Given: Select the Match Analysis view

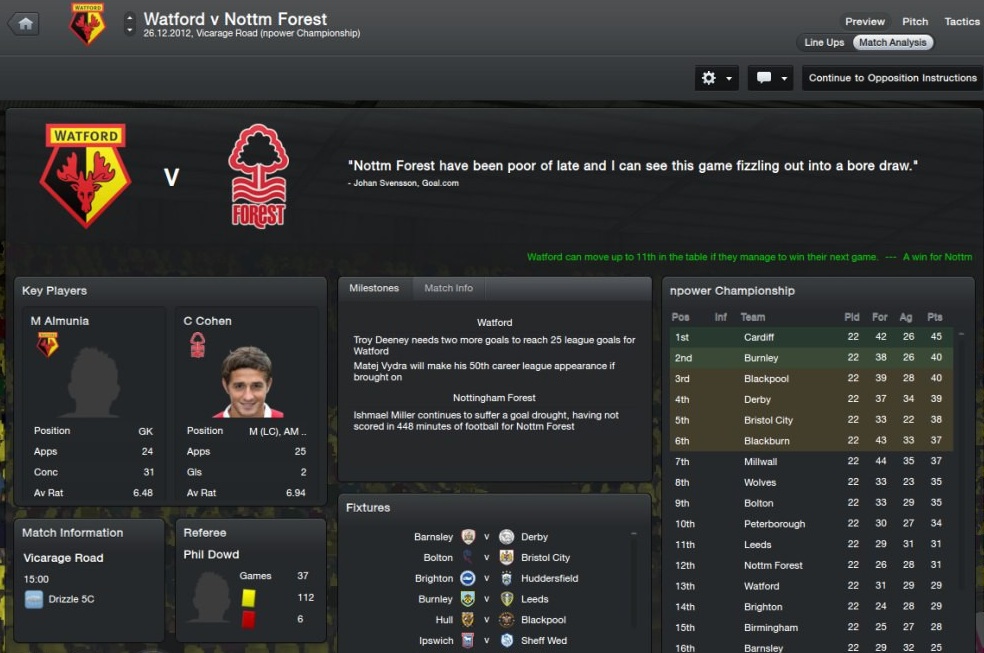Looking at the screenshot, I should [x=892, y=43].
